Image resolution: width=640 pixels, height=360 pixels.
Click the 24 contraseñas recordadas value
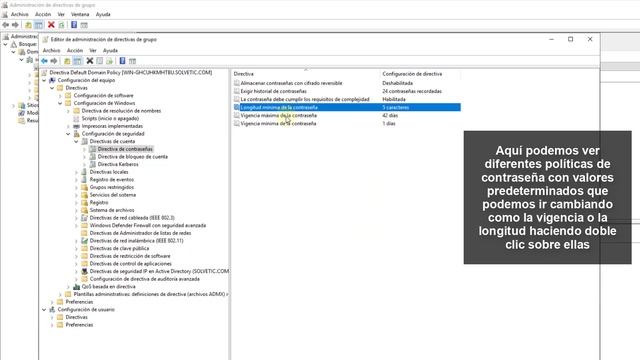[x=412, y=91]
